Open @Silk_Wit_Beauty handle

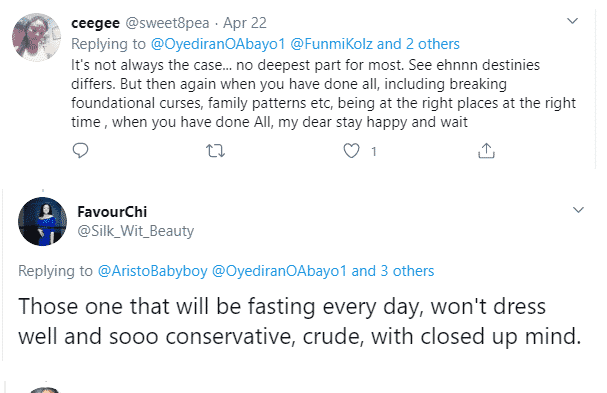[135, 231]
